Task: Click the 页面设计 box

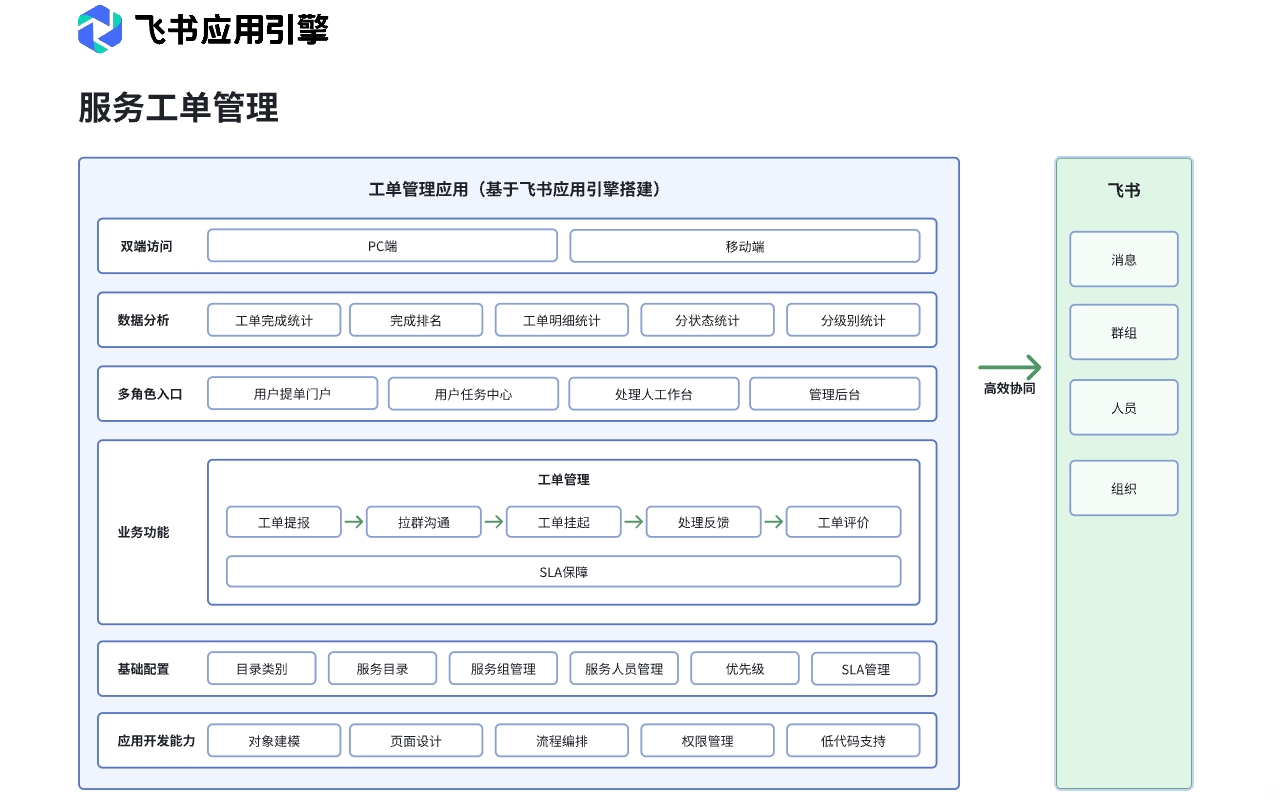Action: tap(416, 741)
